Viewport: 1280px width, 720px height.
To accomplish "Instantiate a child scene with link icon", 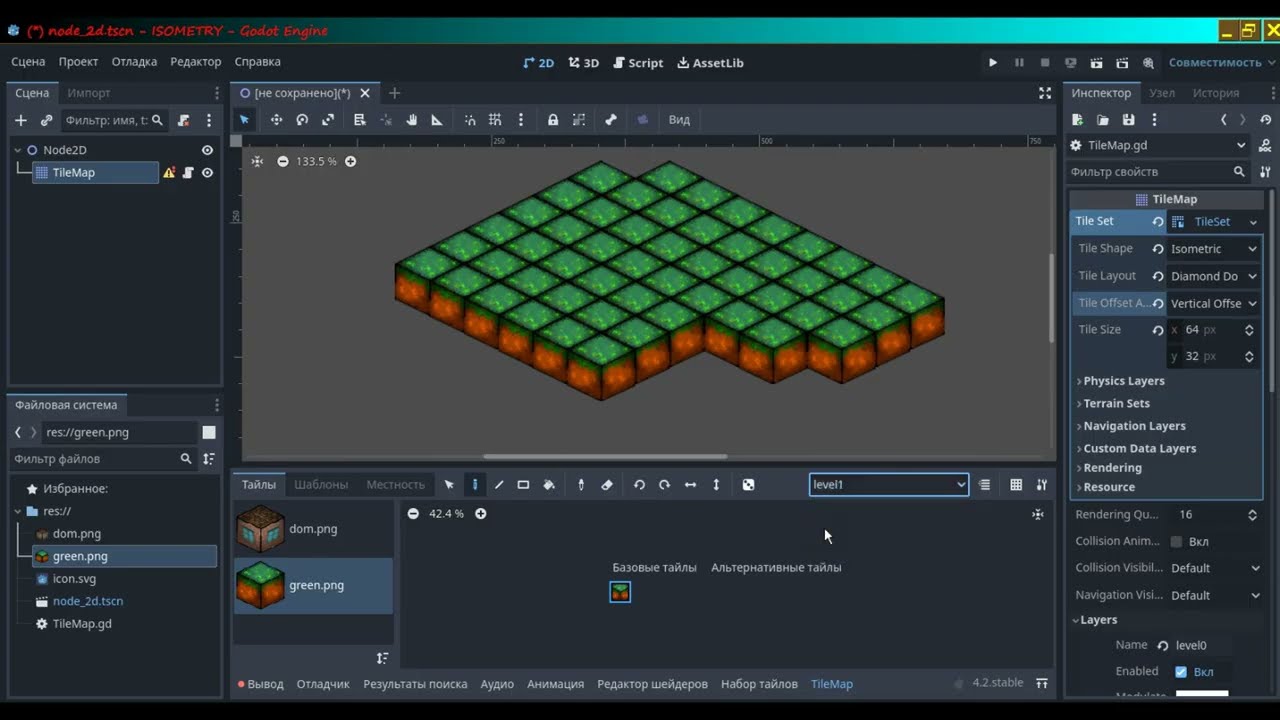I will pos(46,120).
